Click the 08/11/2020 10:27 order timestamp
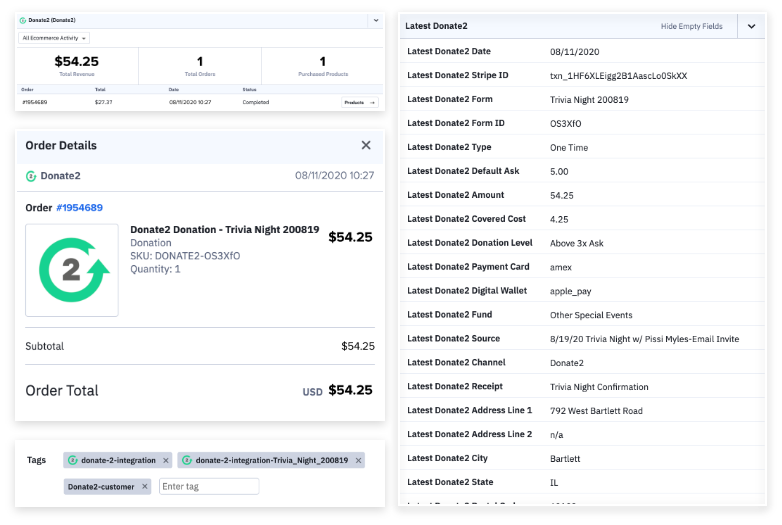This screenshot has height=525, width=782. [x=334, y=175]
